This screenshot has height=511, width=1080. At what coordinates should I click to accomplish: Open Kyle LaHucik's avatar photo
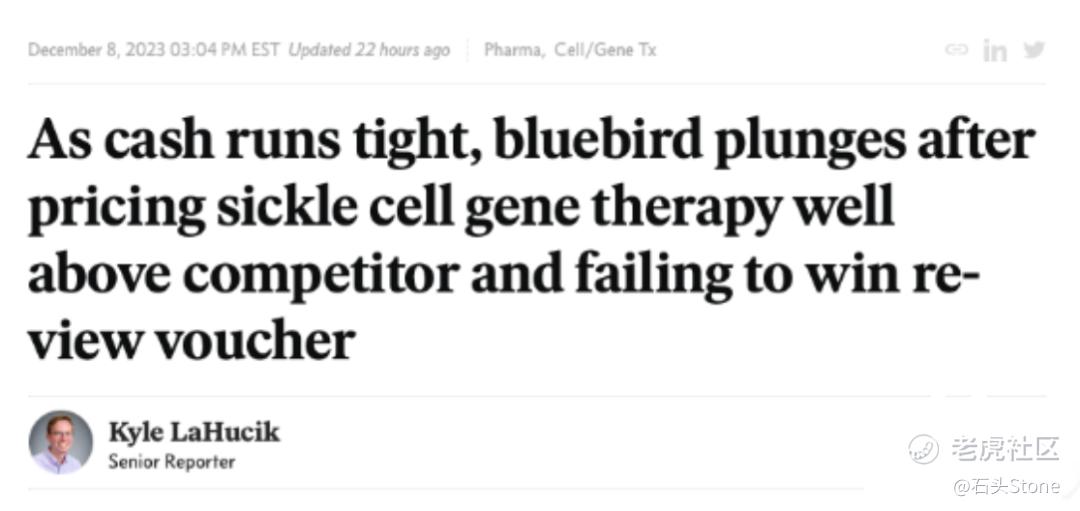point(60,442)
